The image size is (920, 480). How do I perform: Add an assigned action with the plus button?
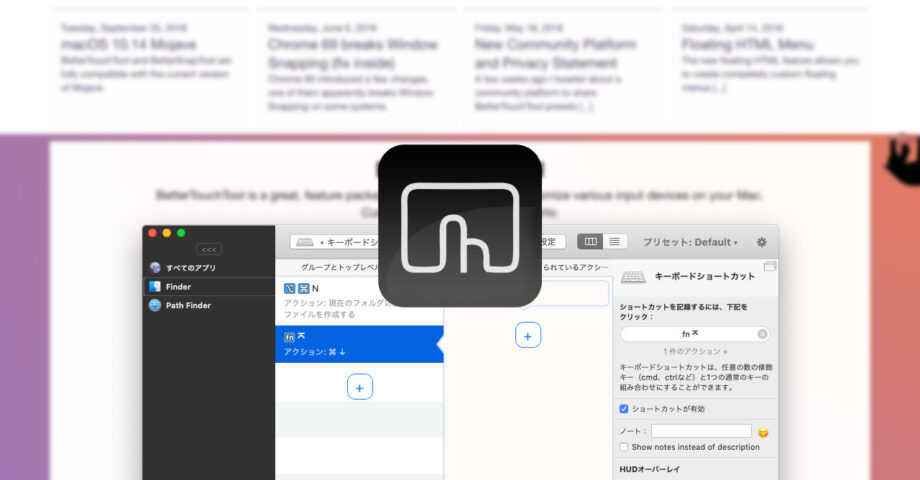528,336
